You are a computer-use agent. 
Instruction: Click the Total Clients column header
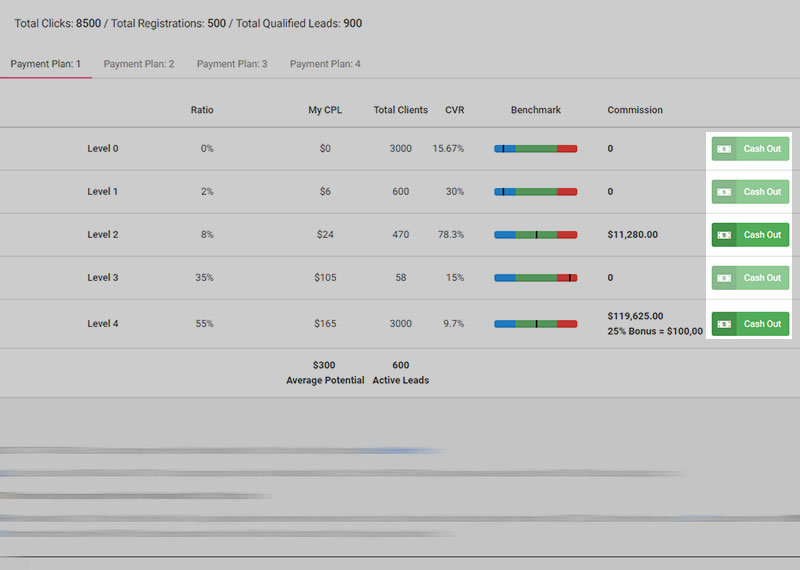point(400,110)
